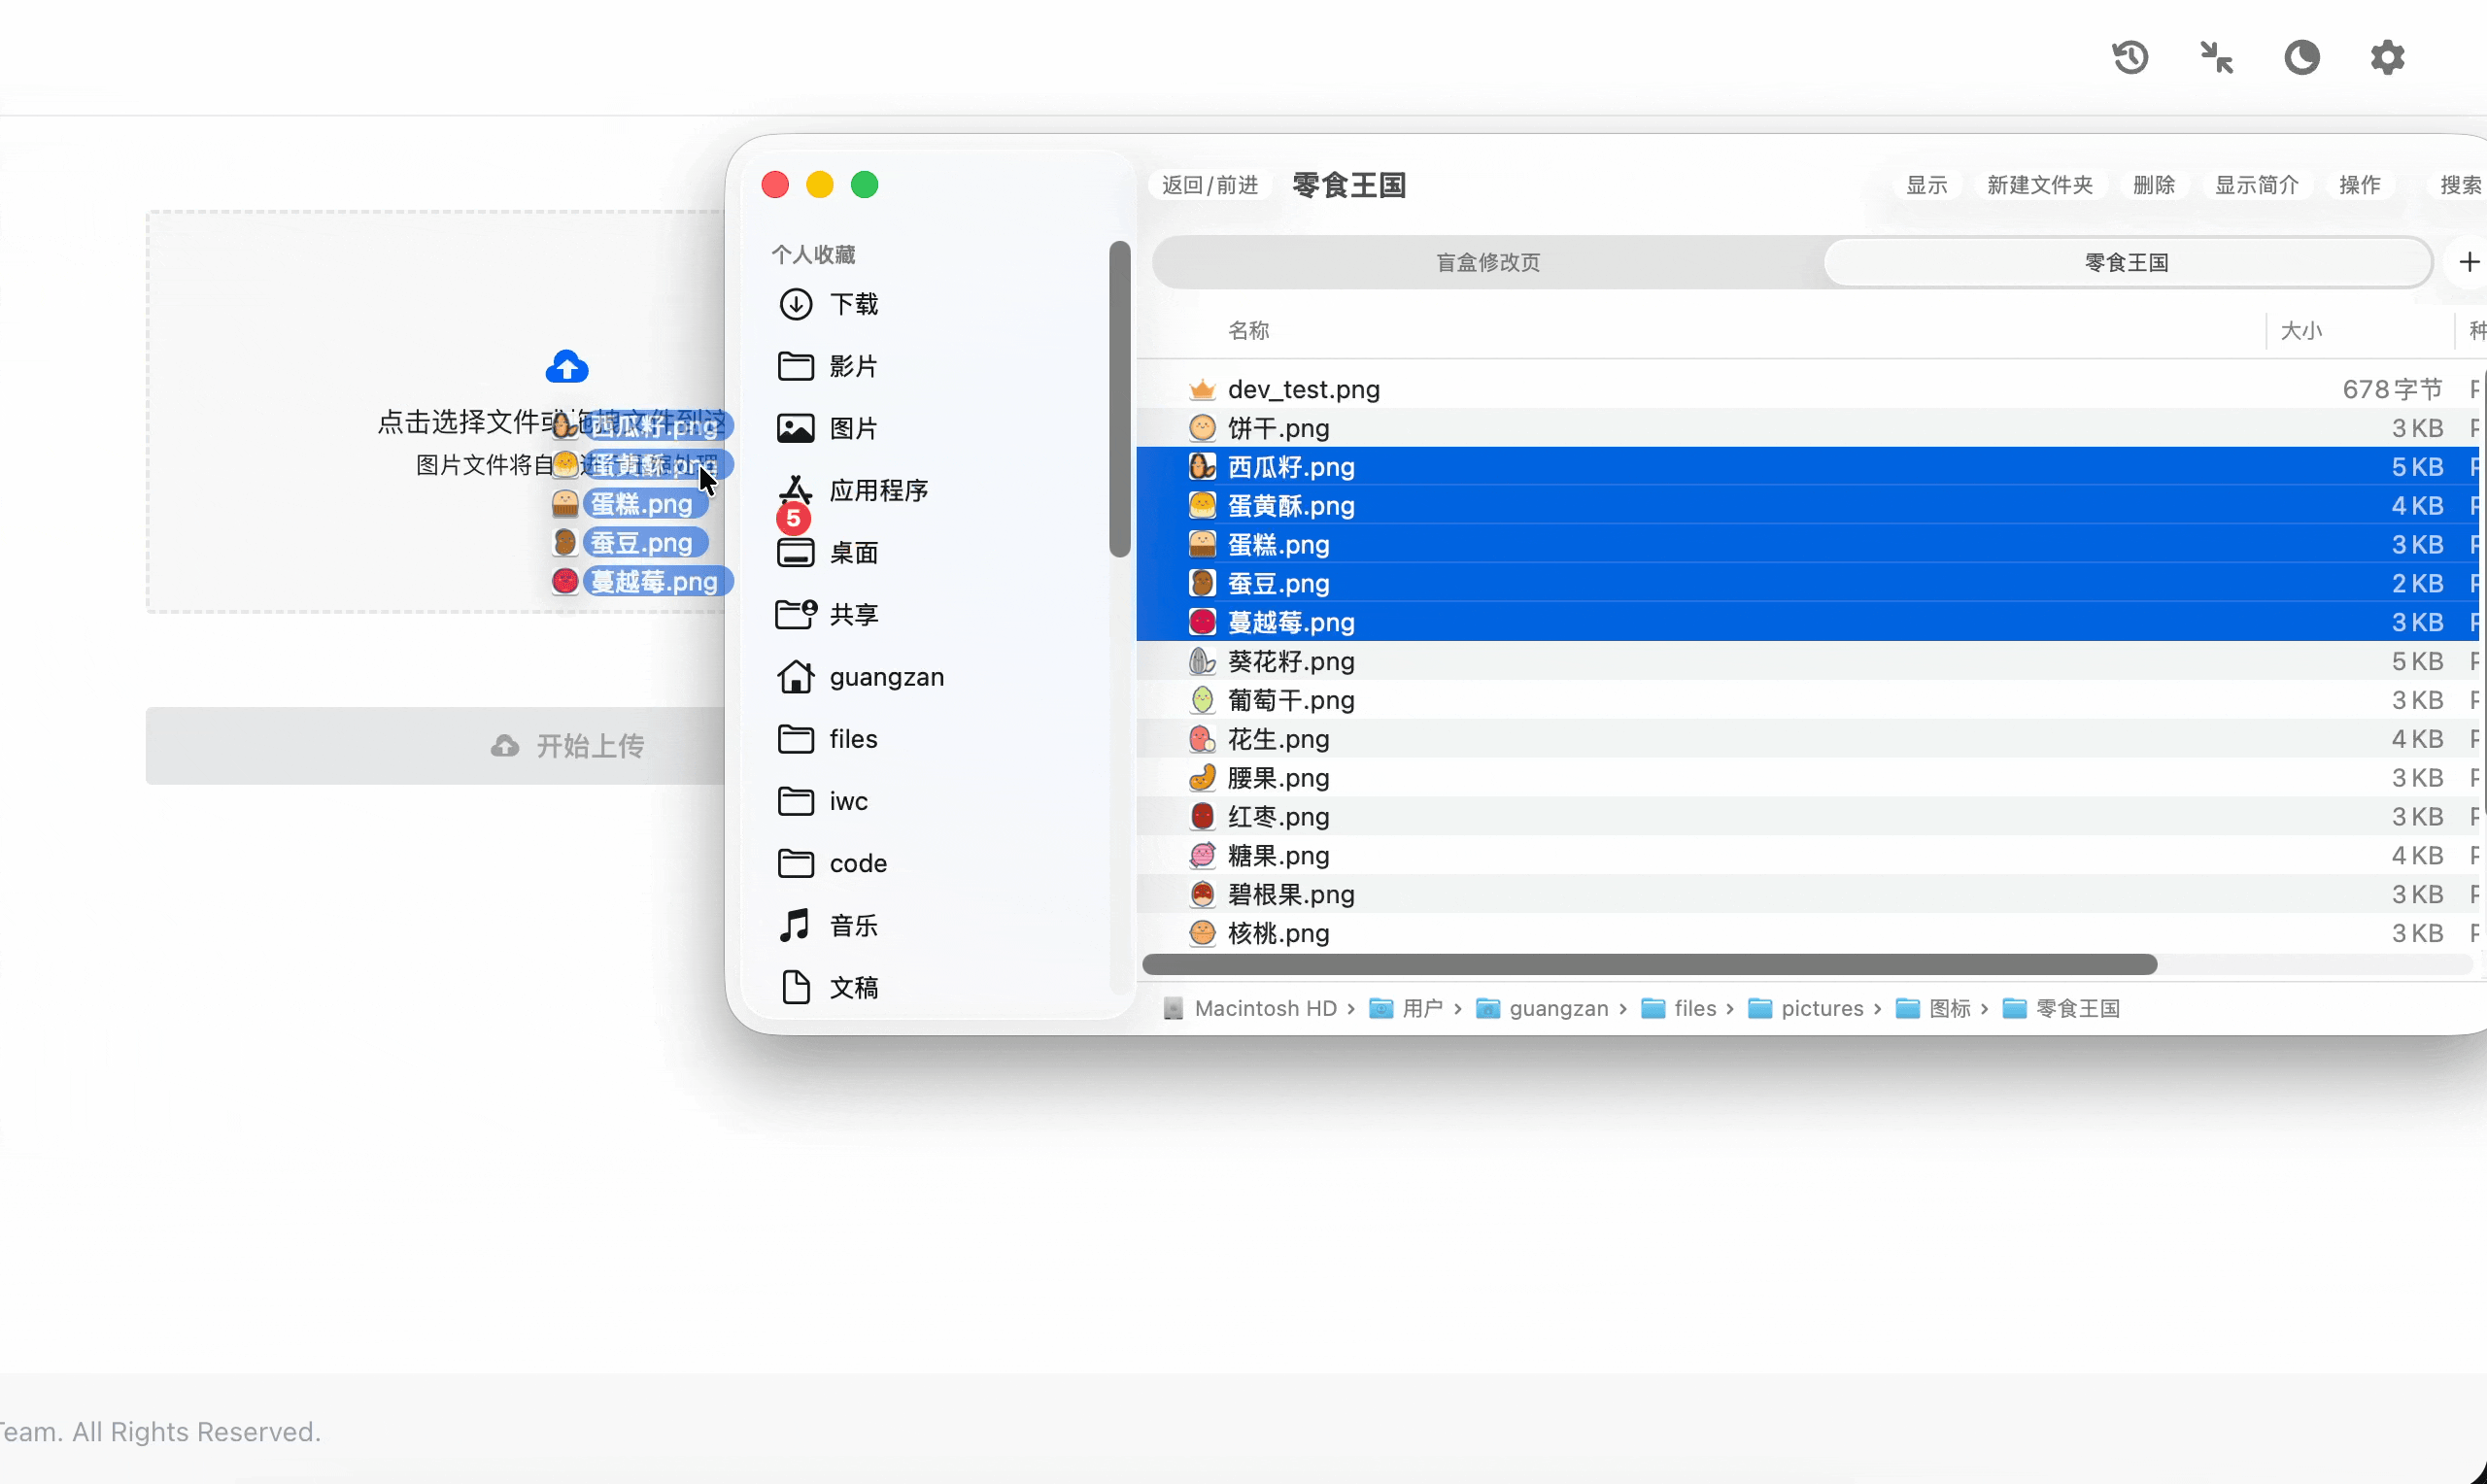This screenshot has height=1484, width=2487.
Task: Add new Finder tab with plus
Action: (x=2469, y=262)
